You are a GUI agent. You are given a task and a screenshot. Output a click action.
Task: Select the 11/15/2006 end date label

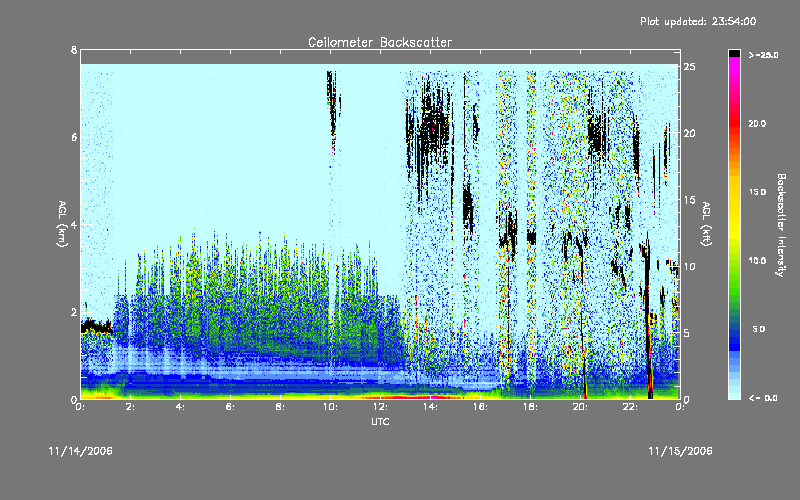pyautogui.click(x=680, y=451)
